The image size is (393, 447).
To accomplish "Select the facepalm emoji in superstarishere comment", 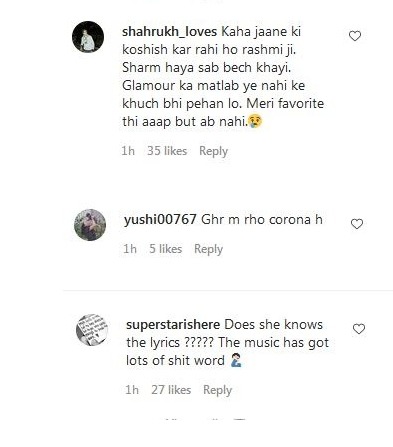I will pos(236,361).
